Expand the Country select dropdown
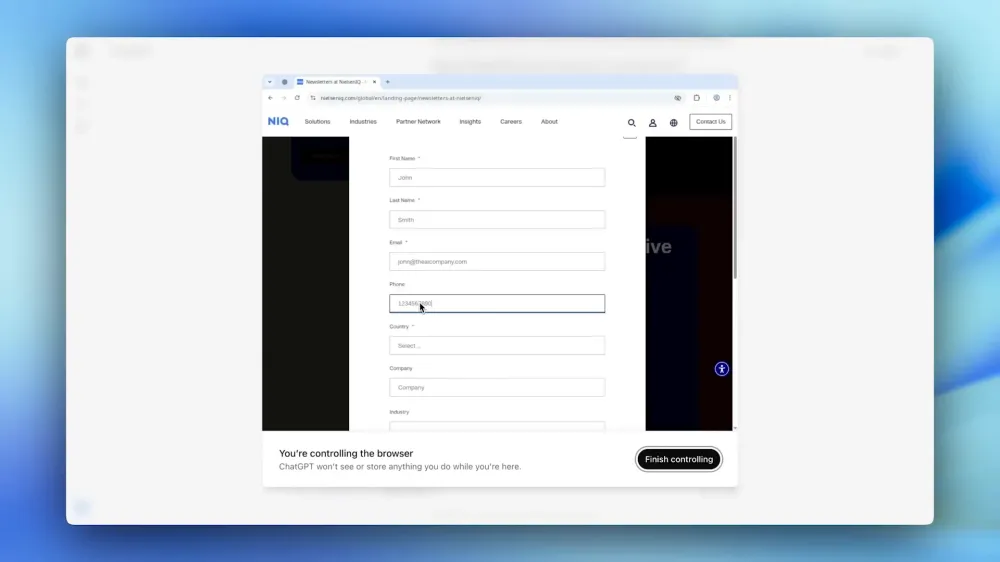1000x562 pixels. click(x=497, y=345)
